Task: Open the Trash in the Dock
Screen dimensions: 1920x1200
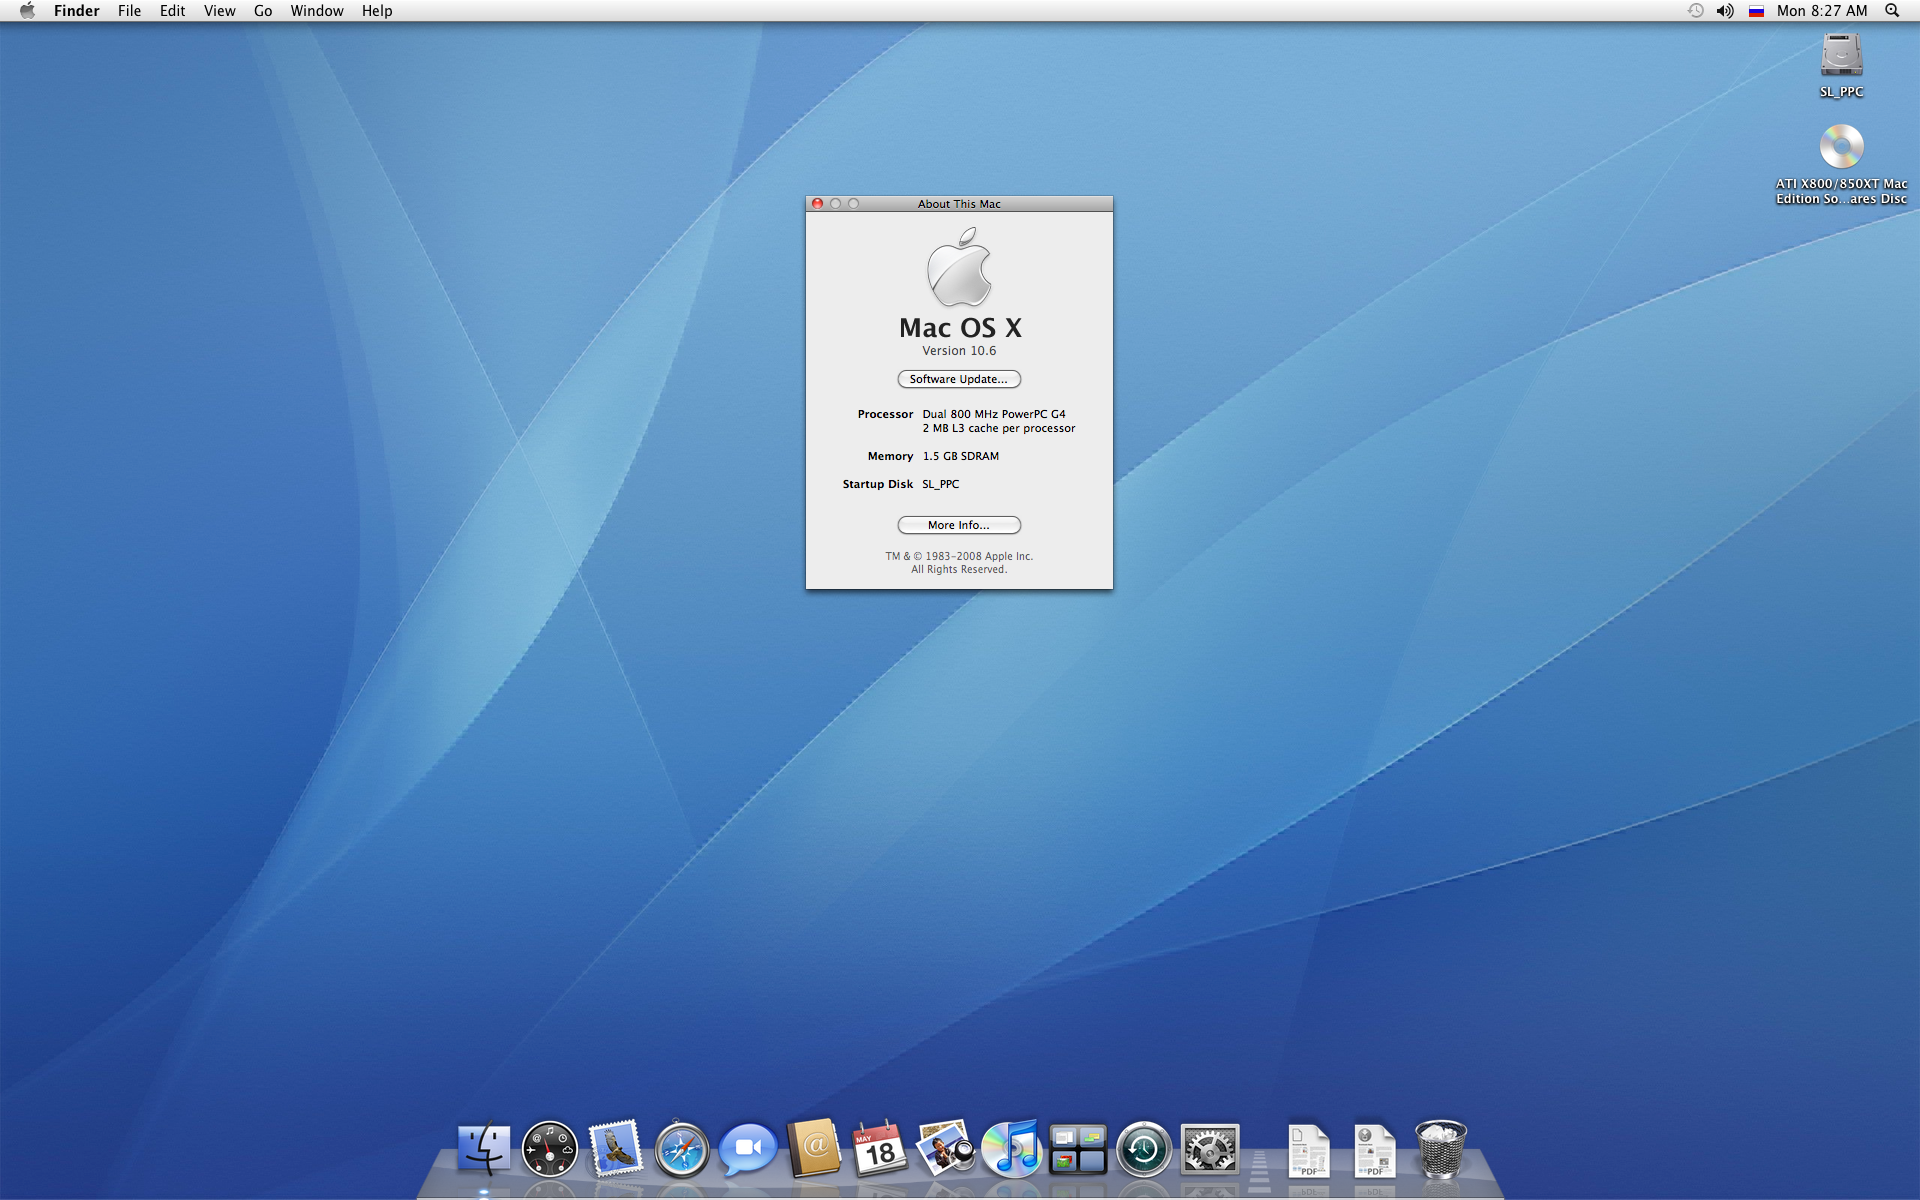Action: pos(1441,1148)
